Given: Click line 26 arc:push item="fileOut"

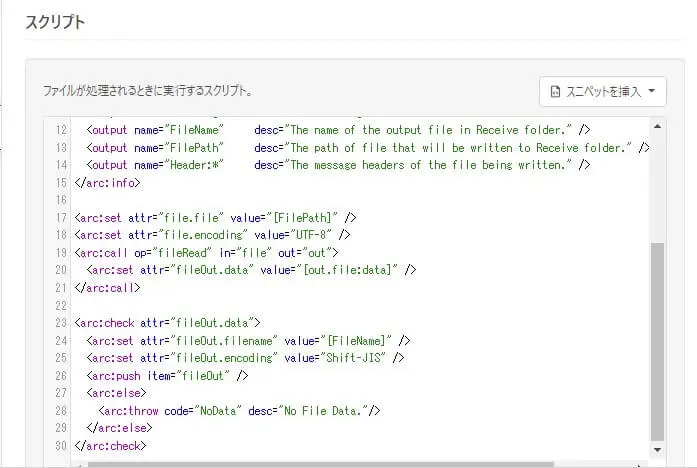Looking at the screenshot, I should (x=167, y=376).
